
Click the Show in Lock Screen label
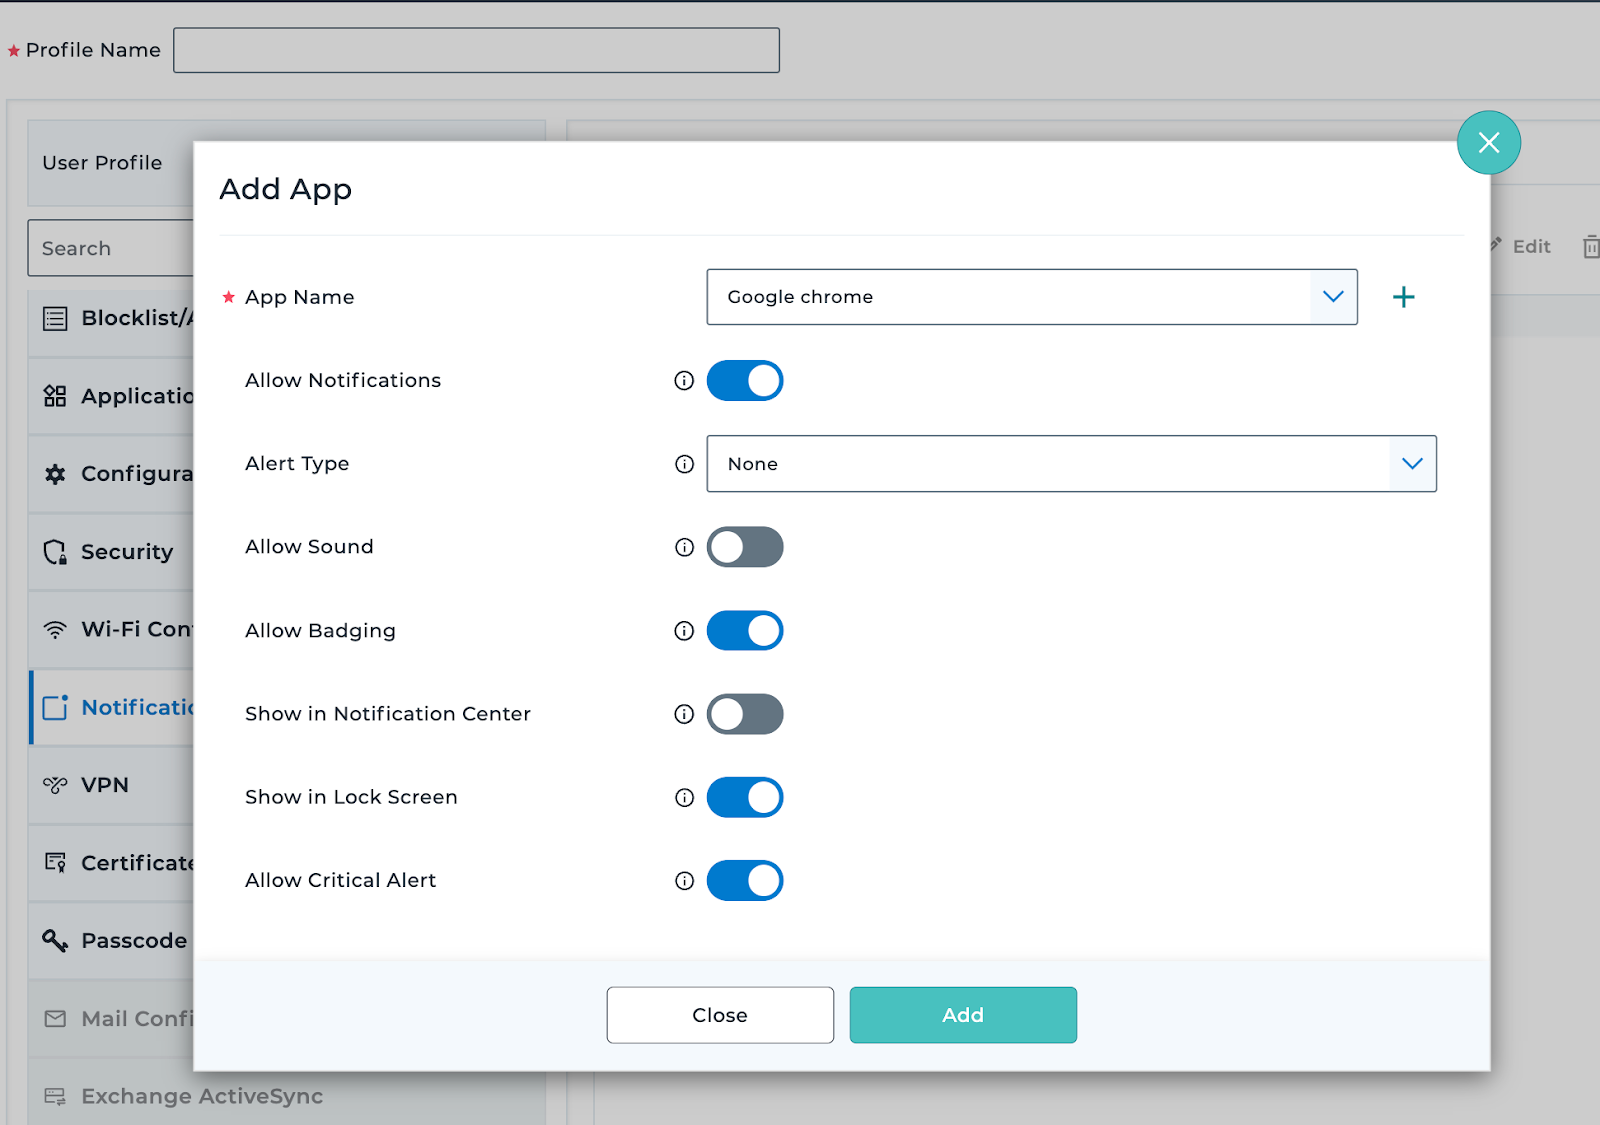click(x=351, y=797)
